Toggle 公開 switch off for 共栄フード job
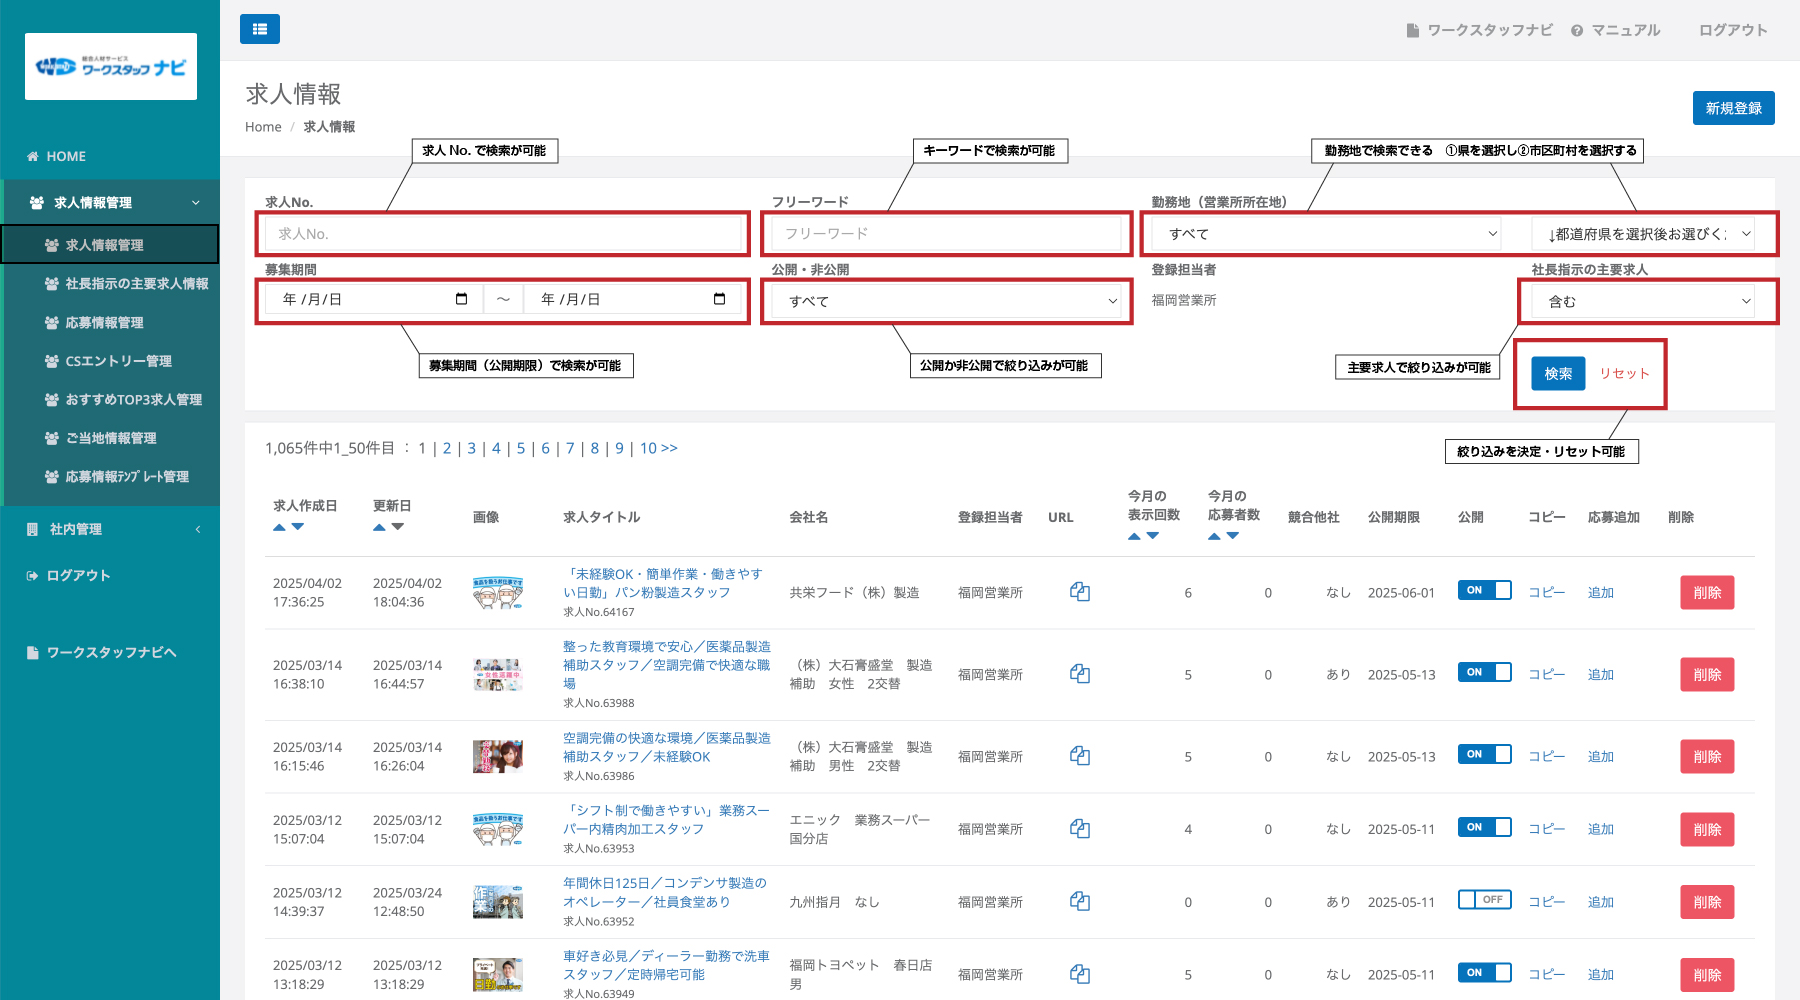The image size is (1800, 1000). pyautogui.click(x=1484, y=590)
